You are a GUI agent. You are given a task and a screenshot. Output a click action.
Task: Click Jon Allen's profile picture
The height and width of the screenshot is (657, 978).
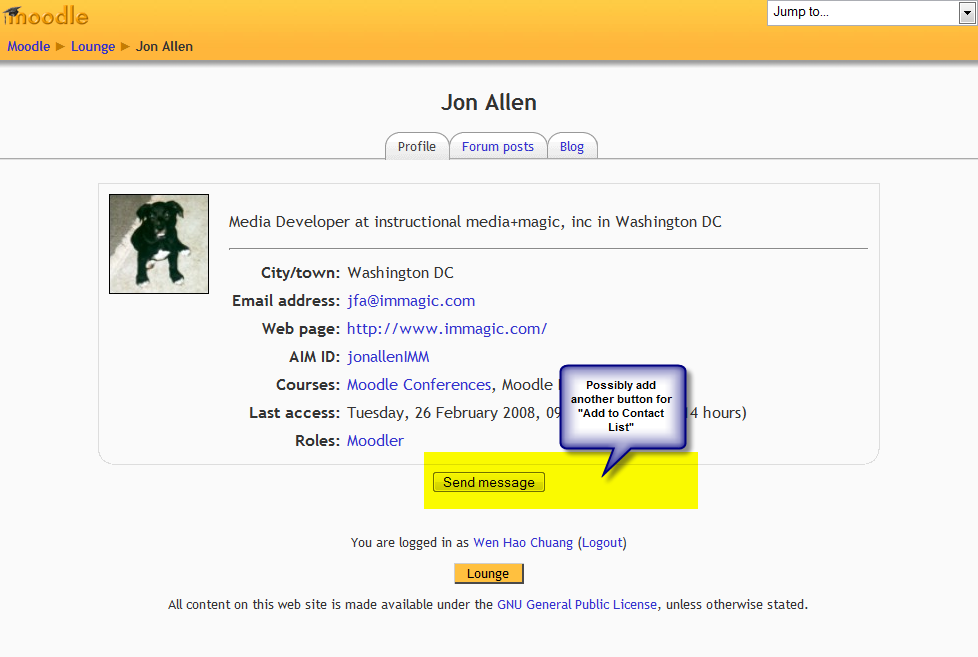[x=159, y=244]
